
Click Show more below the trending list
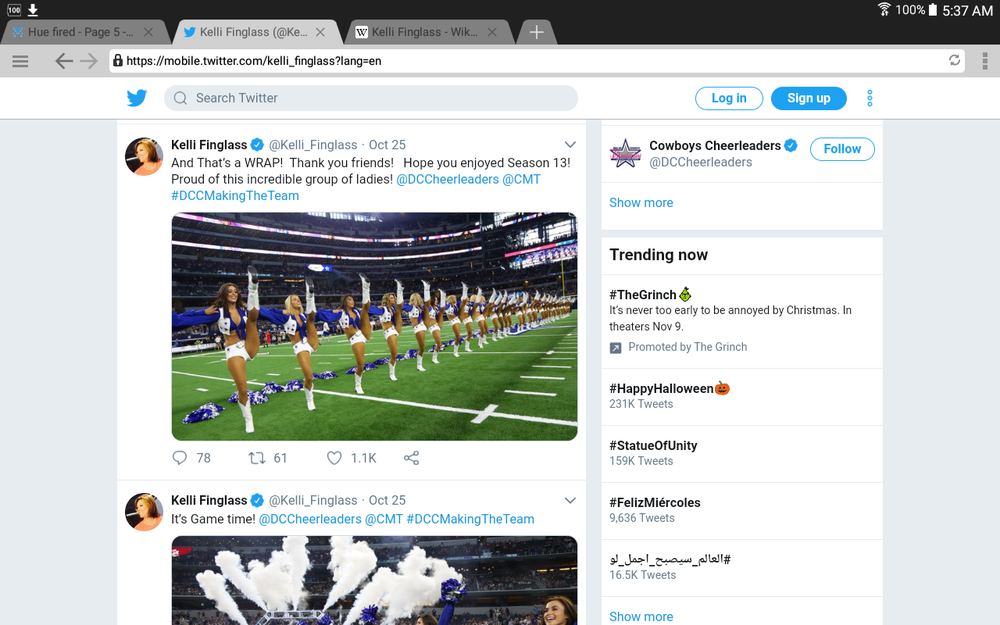(641, 617)
